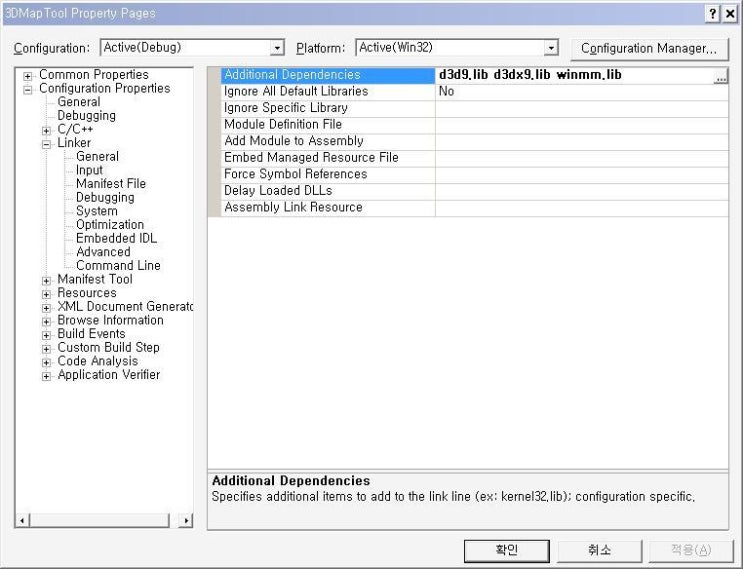
Task: Select the Debugging item under Linker
Action: tap(104, 198)
